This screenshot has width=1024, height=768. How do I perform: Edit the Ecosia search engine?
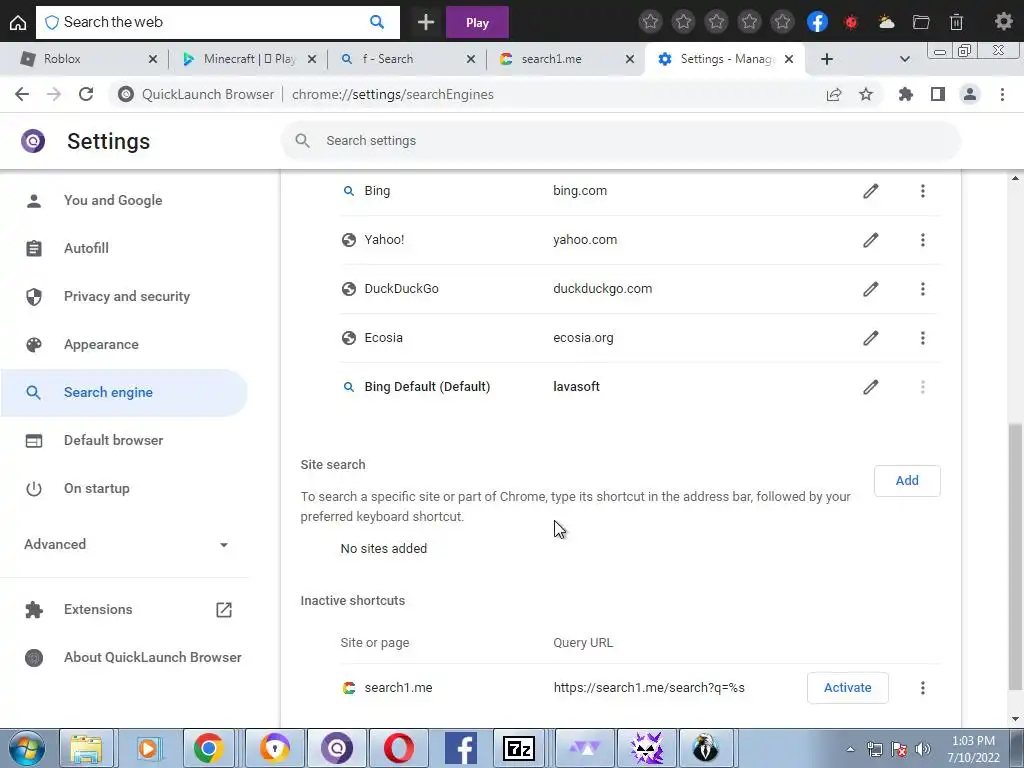871,338
